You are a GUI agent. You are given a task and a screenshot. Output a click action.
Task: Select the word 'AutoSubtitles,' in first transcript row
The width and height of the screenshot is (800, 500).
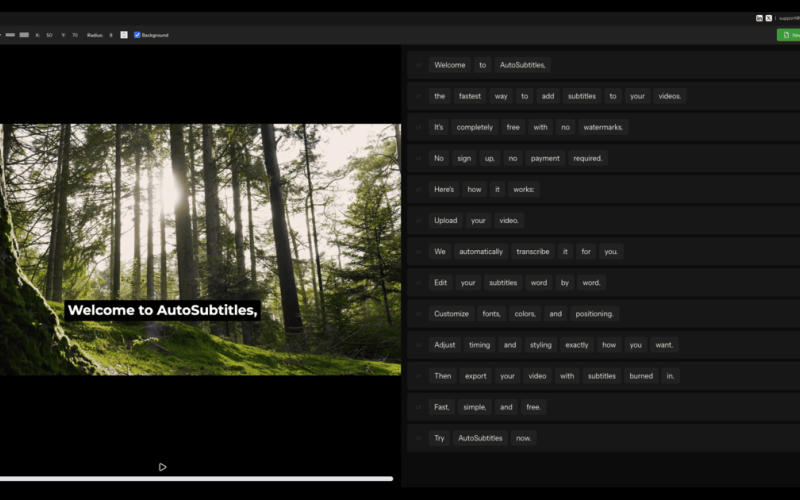[522, 65]
